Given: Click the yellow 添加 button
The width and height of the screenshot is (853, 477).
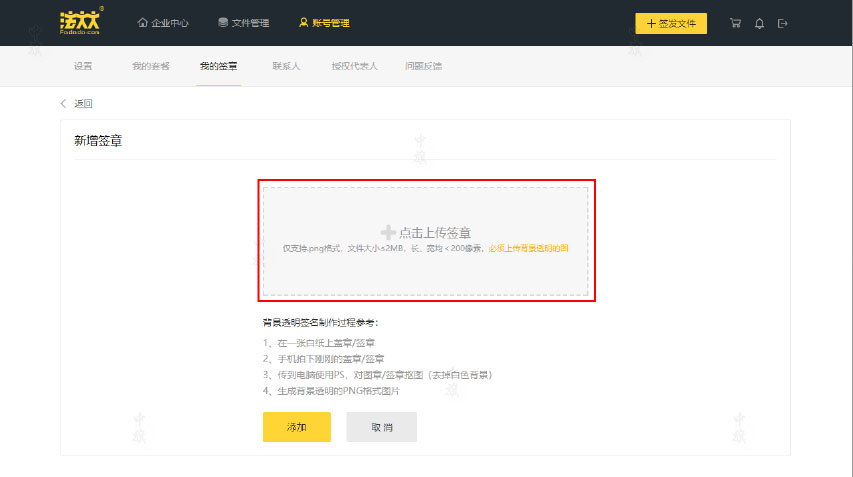Looking at the screenshot, I should click(x=296, y=427).
